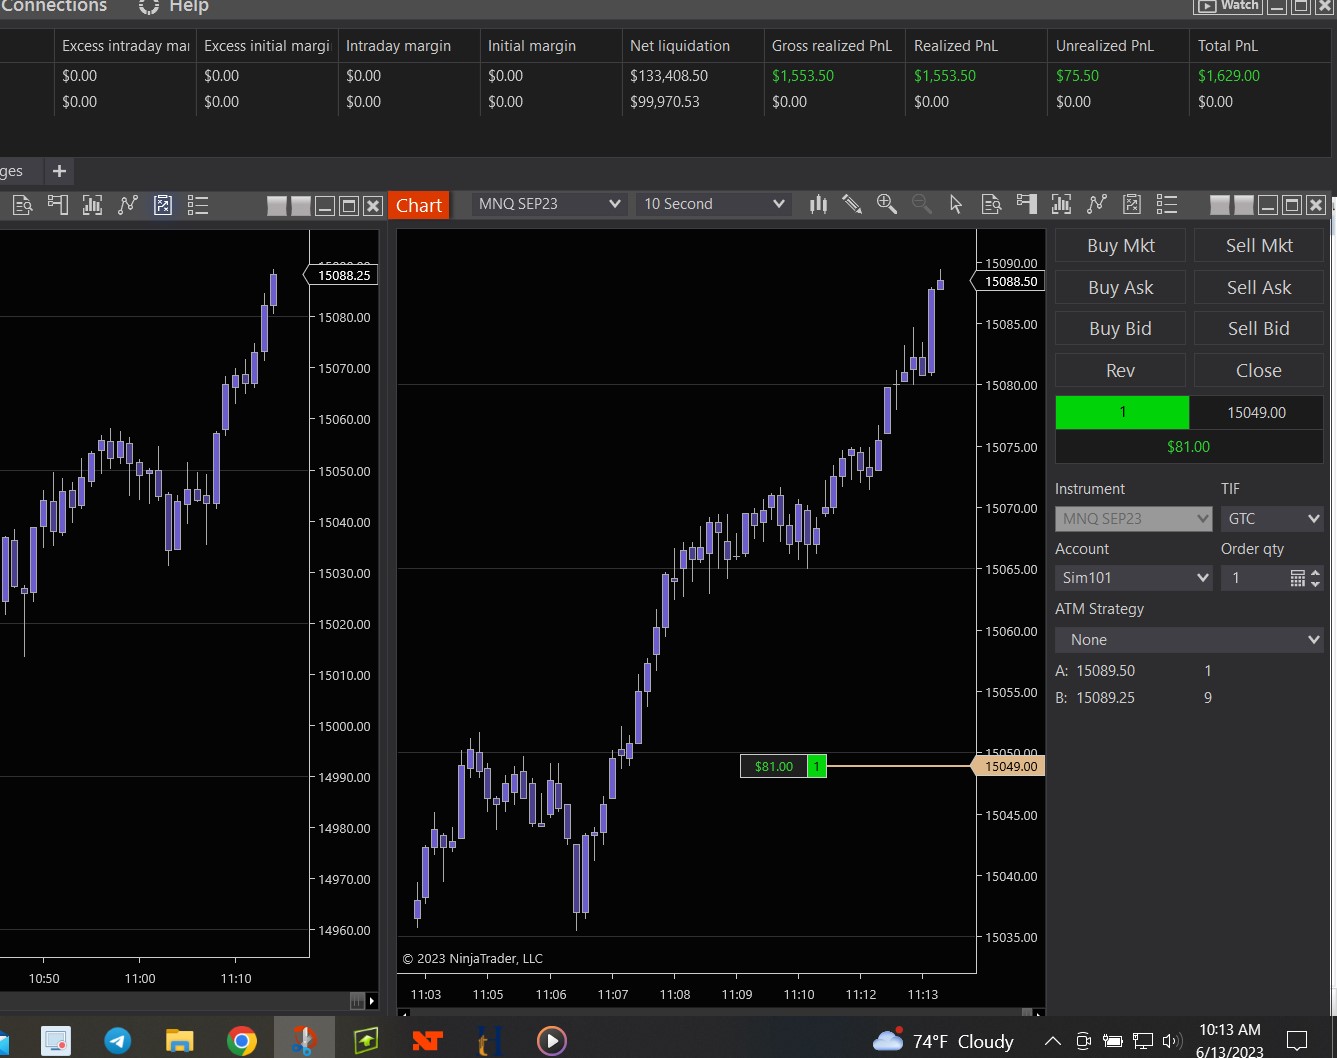This screenshot has width=1337, height=1058.
Task: Open the Help menu
Action: (175, 7)
